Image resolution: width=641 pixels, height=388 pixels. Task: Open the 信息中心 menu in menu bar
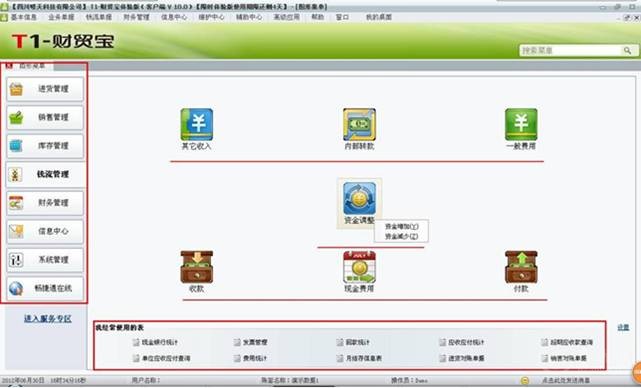click(x=174, y=17)
